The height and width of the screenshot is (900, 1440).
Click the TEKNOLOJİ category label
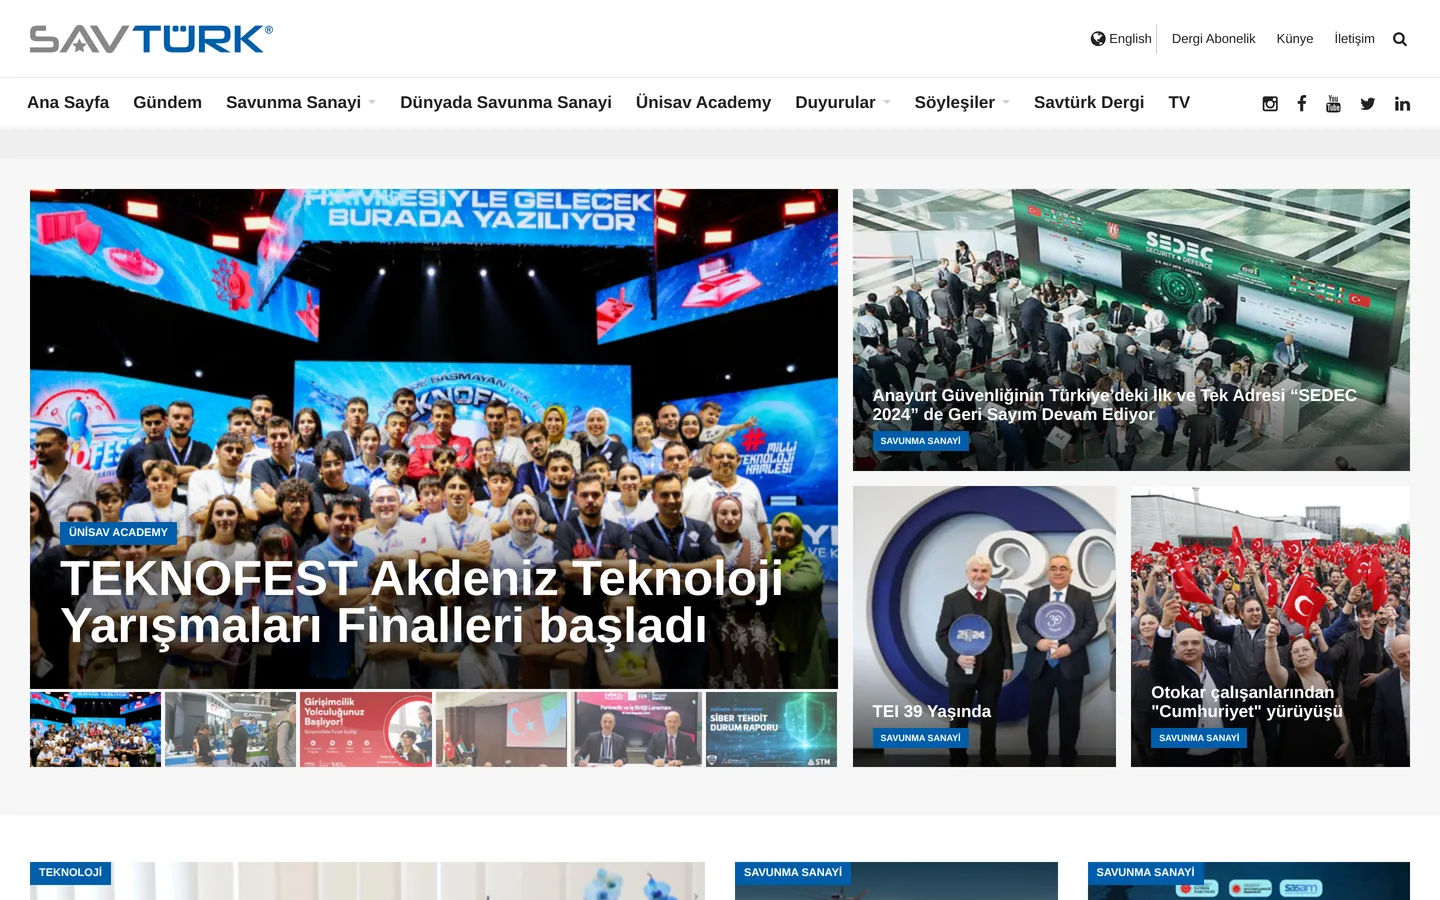(70, 873)
